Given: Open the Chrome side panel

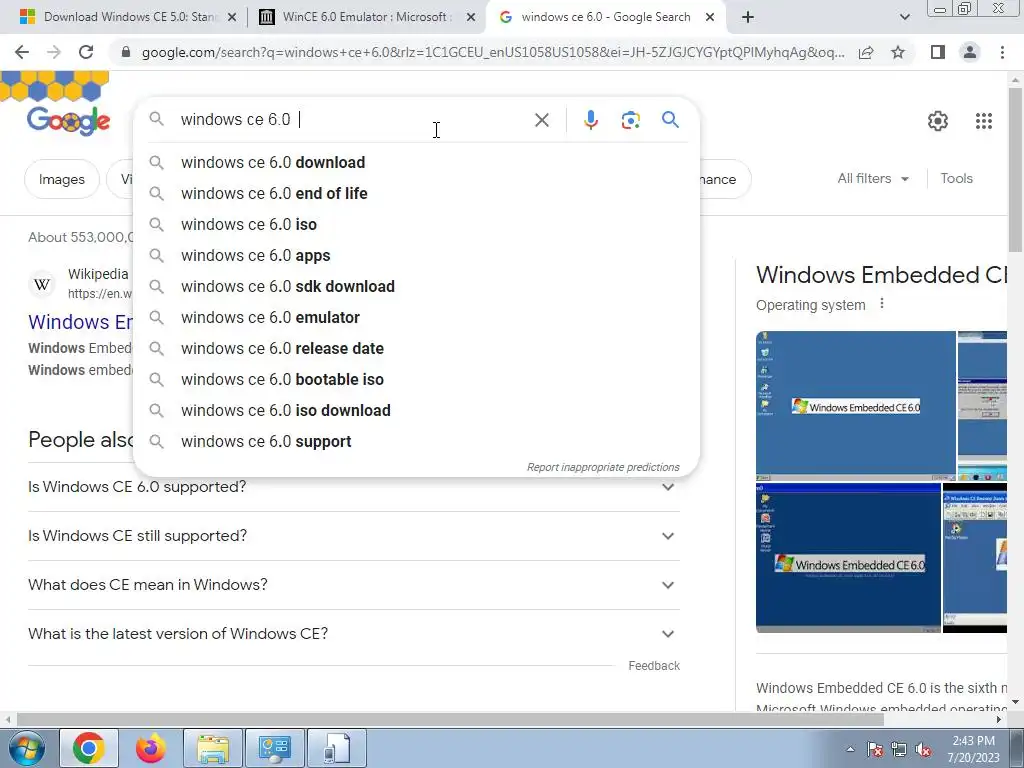Looking at the screenshot, I should (x=938, y=52).
